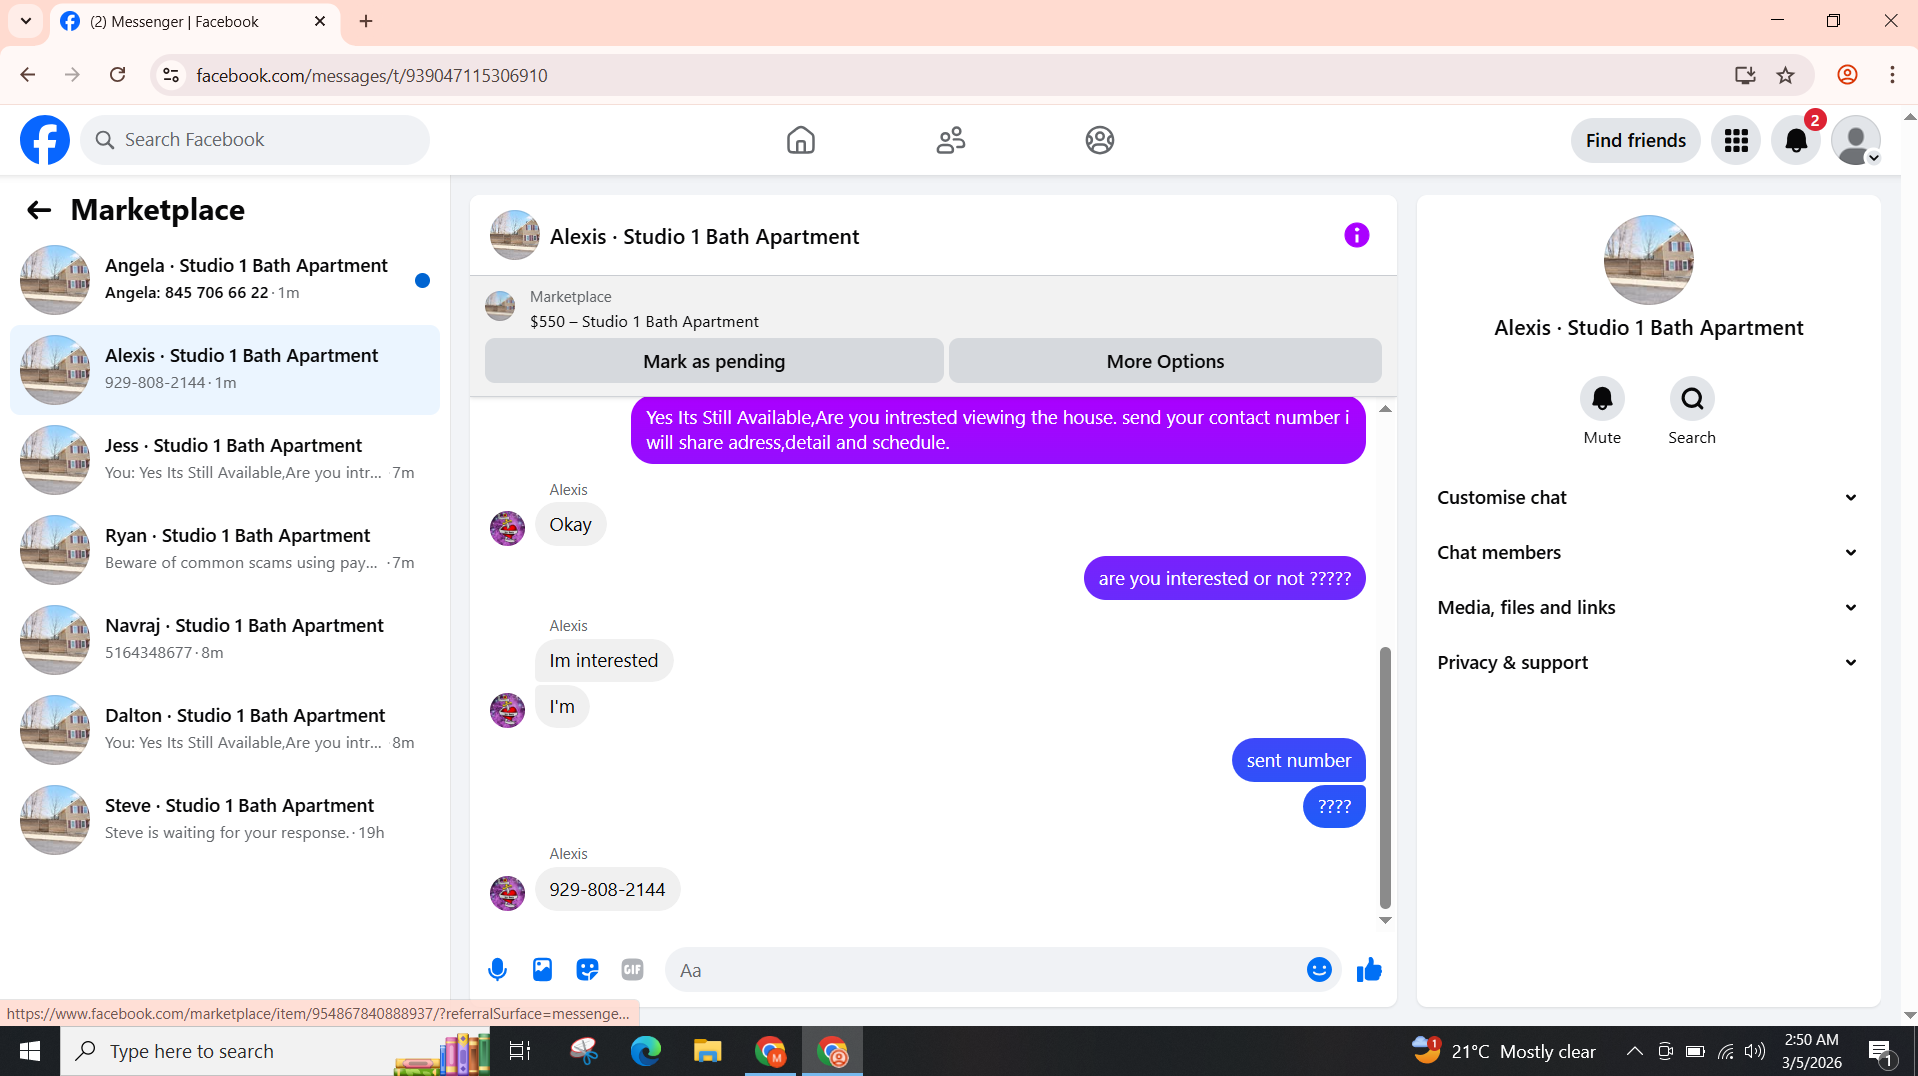Open Ryan Studio 1 Bath Apartment chat
The width and height of the screenshot is (1918, 1076).
225,550
